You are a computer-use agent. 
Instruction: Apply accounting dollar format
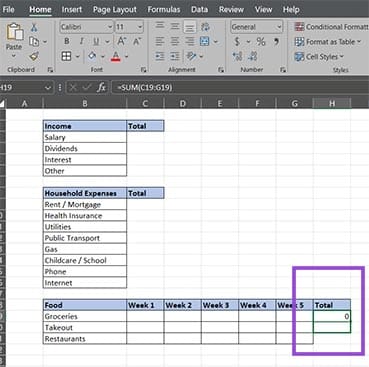[x=237, y=42]
